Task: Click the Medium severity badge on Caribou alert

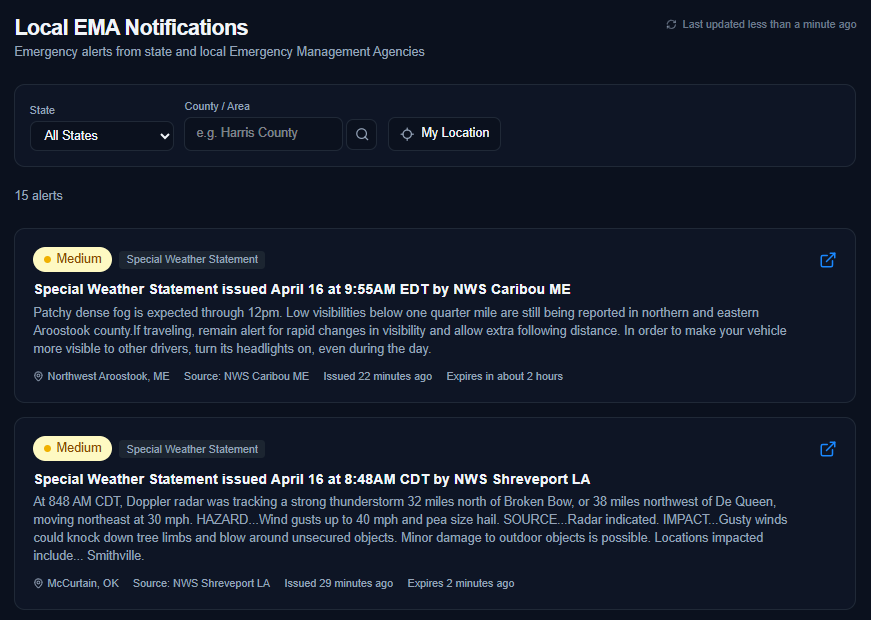Action: 72,259
